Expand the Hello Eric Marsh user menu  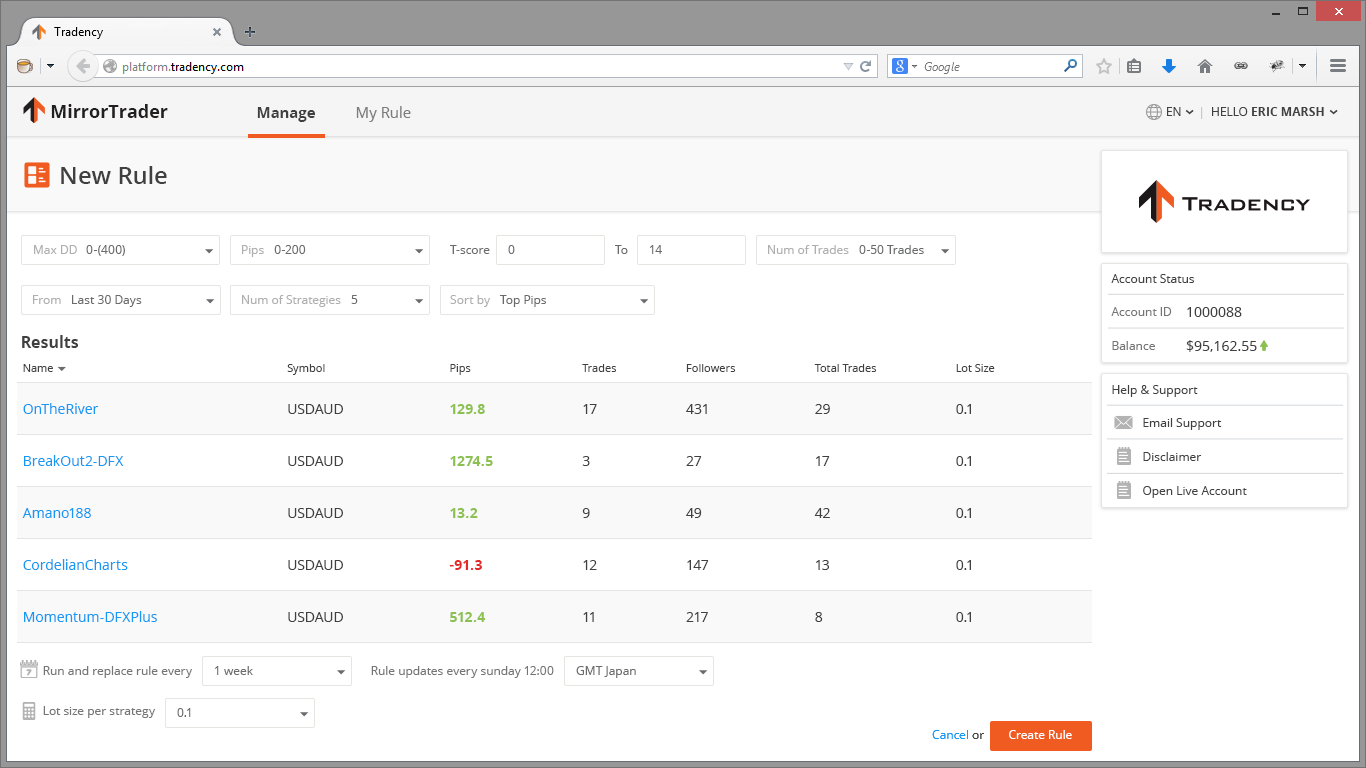(1274, 112)
